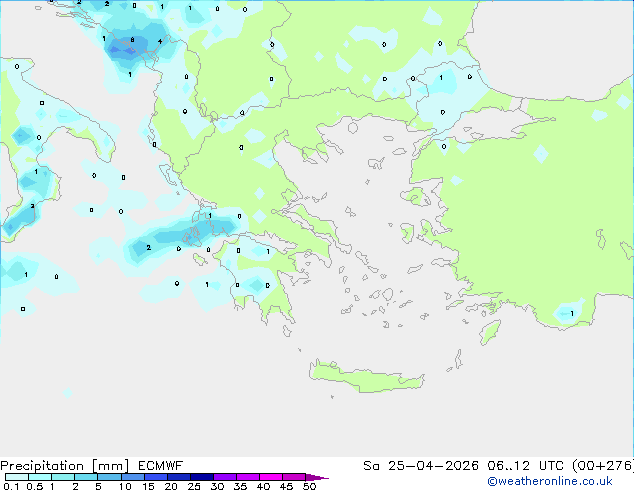Select the date '25-04-2026'
Image resolution: width=634 pixels, height=490 pixels.
pos(433,466)
